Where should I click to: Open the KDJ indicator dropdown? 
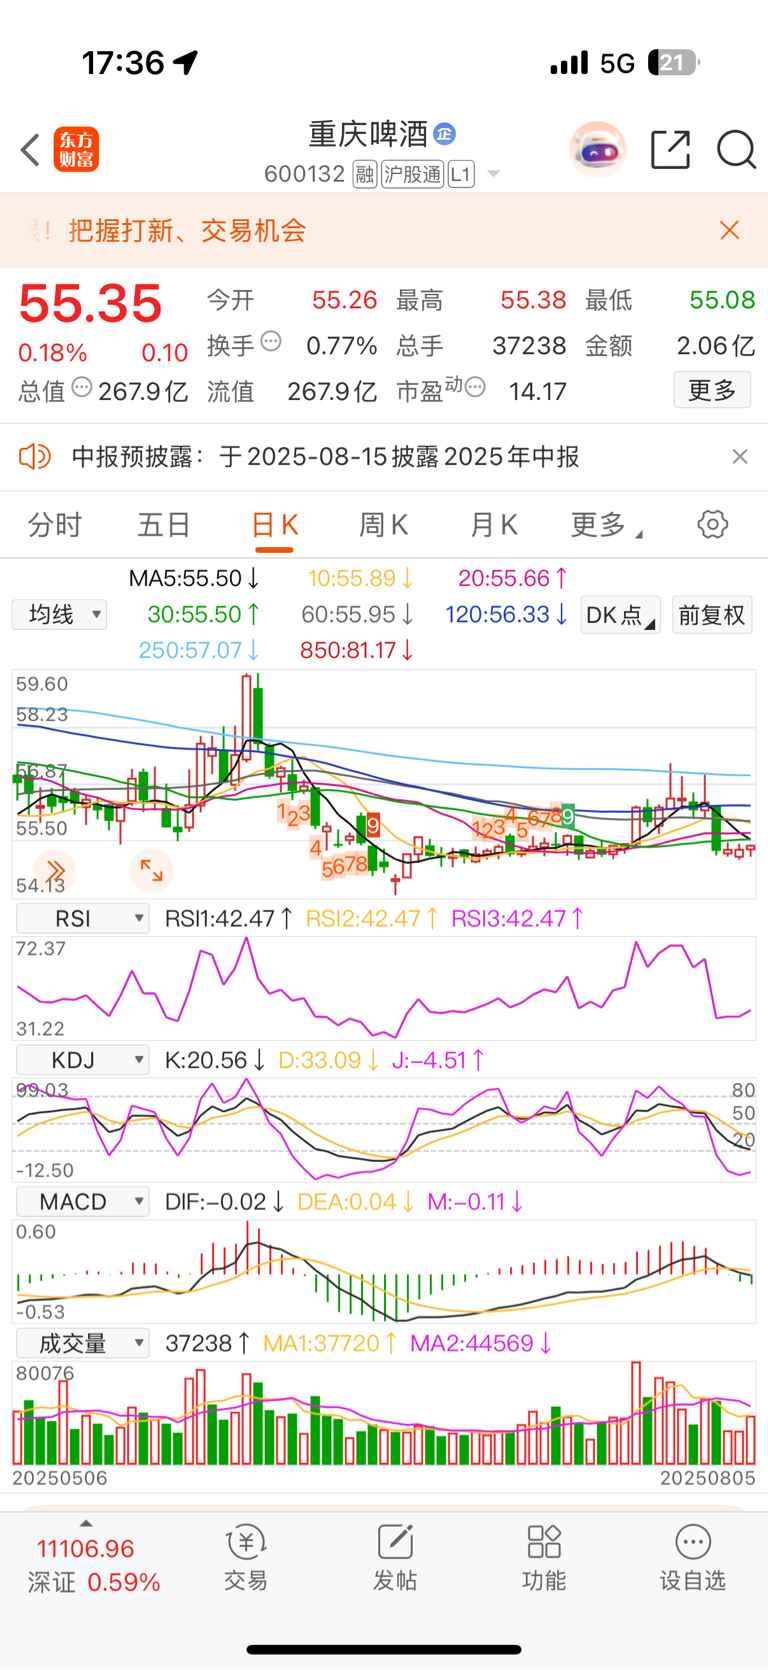(x=82, y=1060)
